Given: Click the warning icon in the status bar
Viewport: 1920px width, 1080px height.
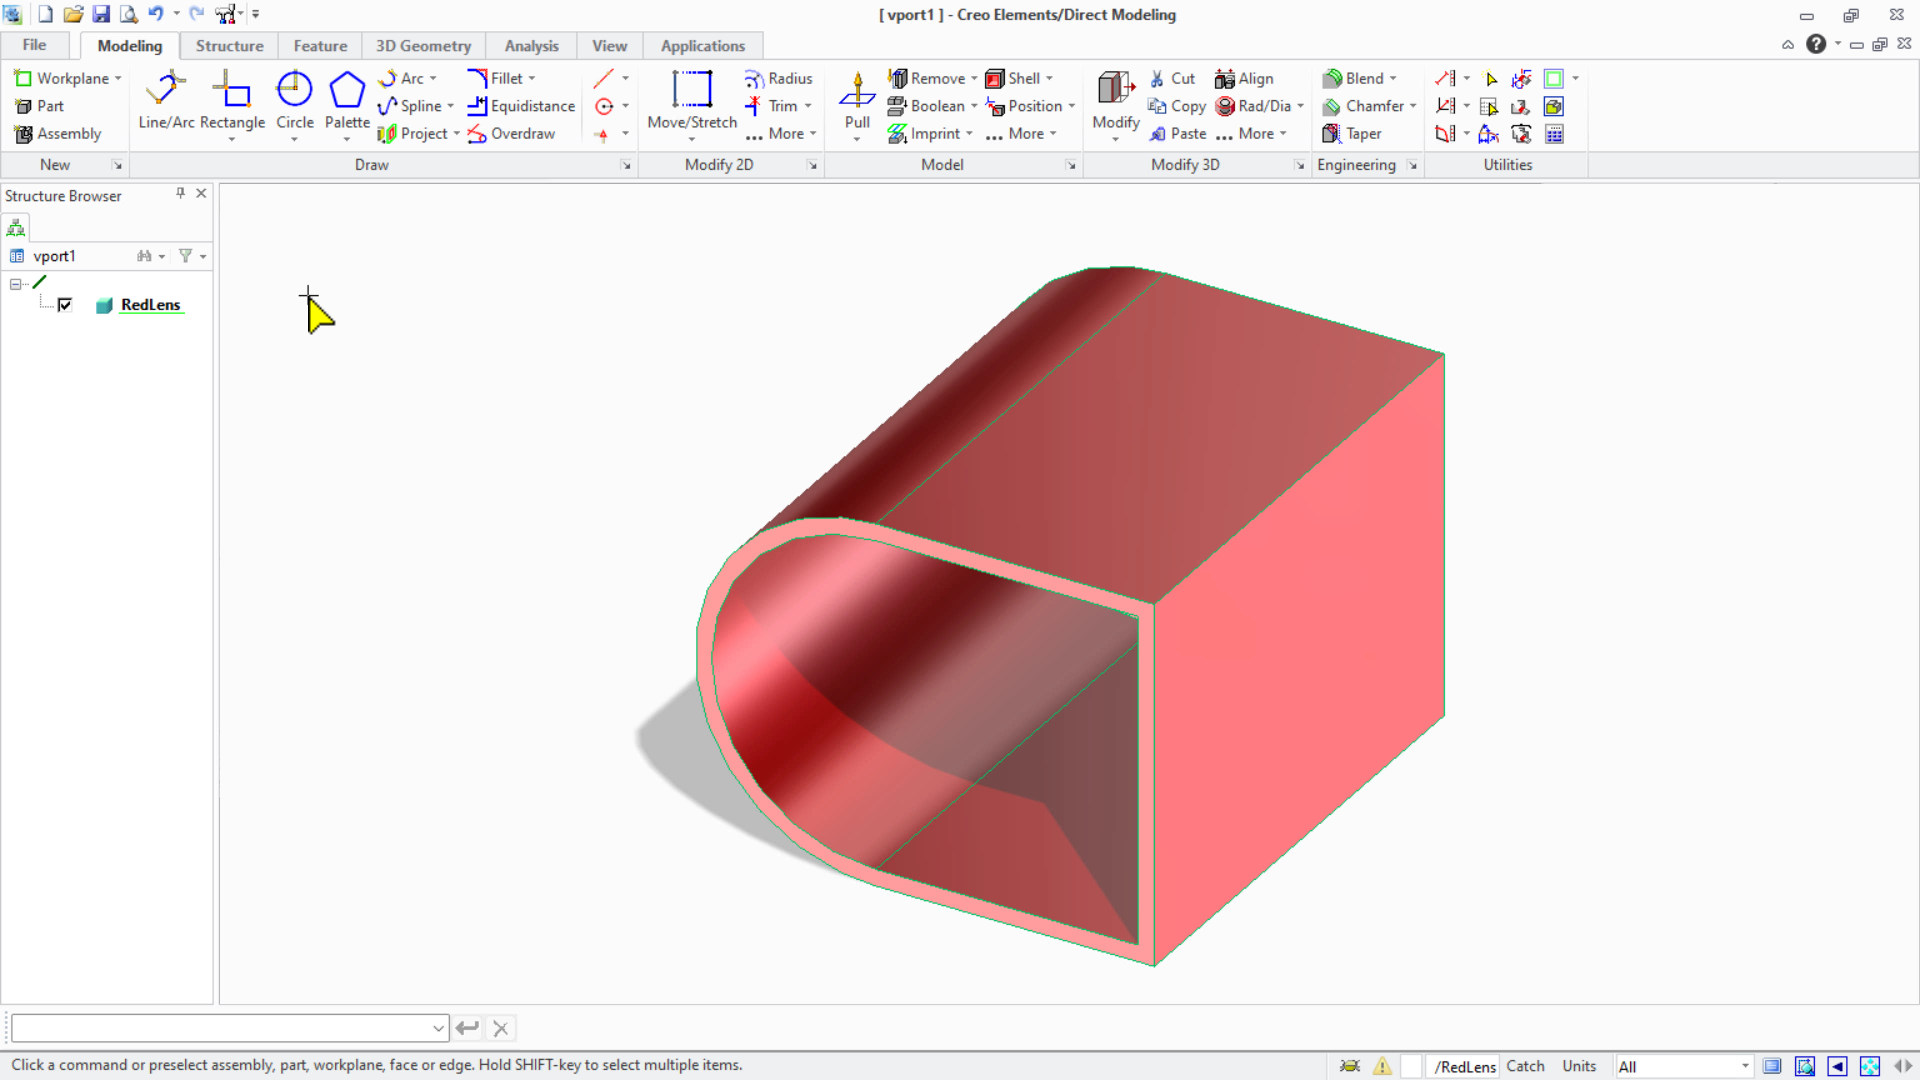Looking at the screenshot, I should 1382,1066.
